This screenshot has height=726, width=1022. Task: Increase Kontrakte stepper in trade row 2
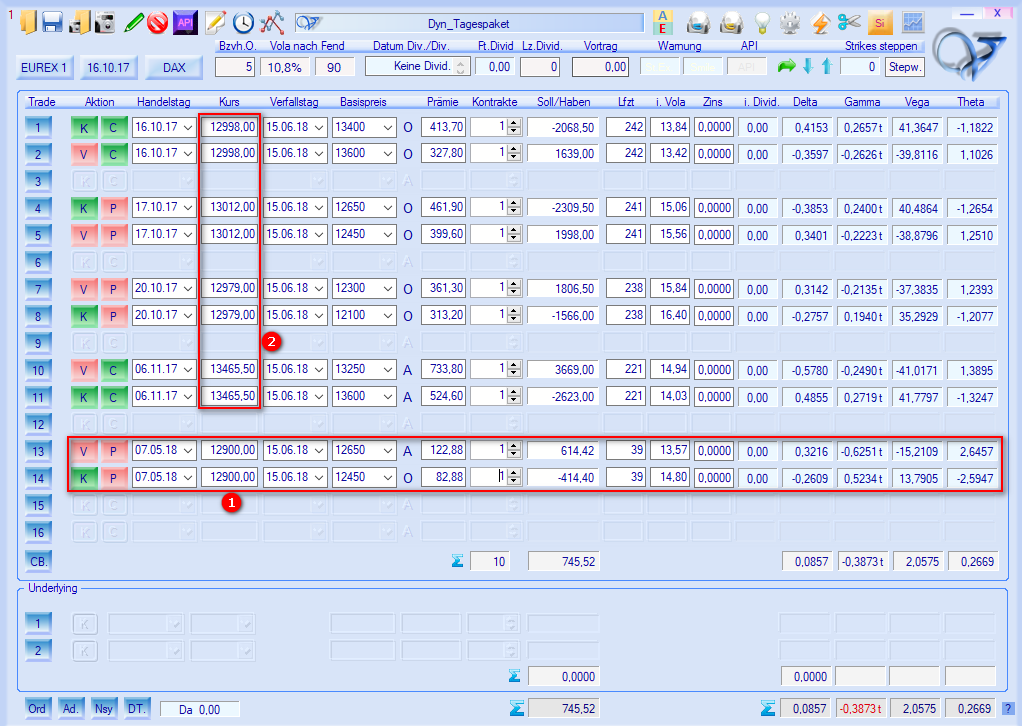[x=514, y=150]
